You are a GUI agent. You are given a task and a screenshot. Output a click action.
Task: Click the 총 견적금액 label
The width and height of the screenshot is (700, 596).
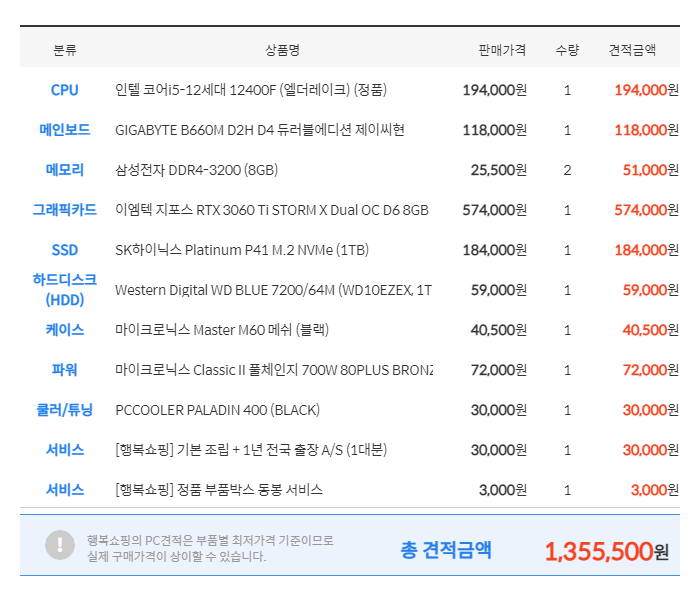pyautogui.click(x=446, y=550)
